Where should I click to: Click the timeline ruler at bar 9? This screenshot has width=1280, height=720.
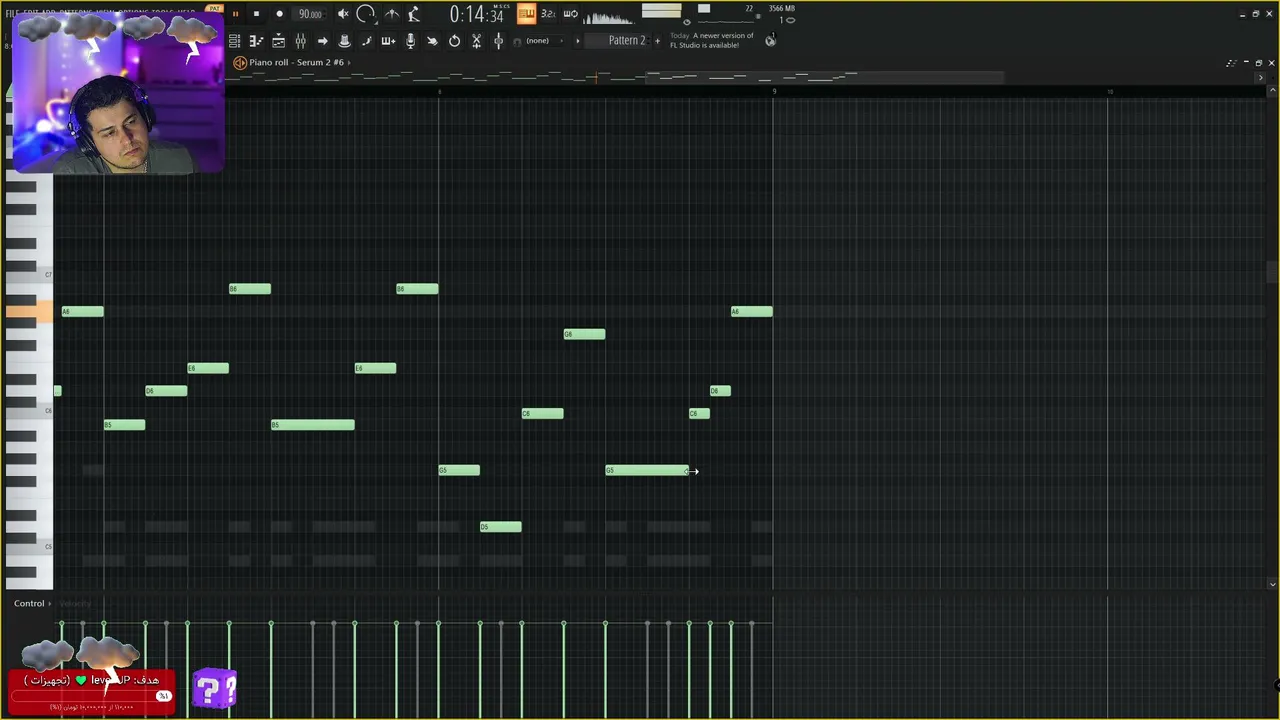[773, 91]
